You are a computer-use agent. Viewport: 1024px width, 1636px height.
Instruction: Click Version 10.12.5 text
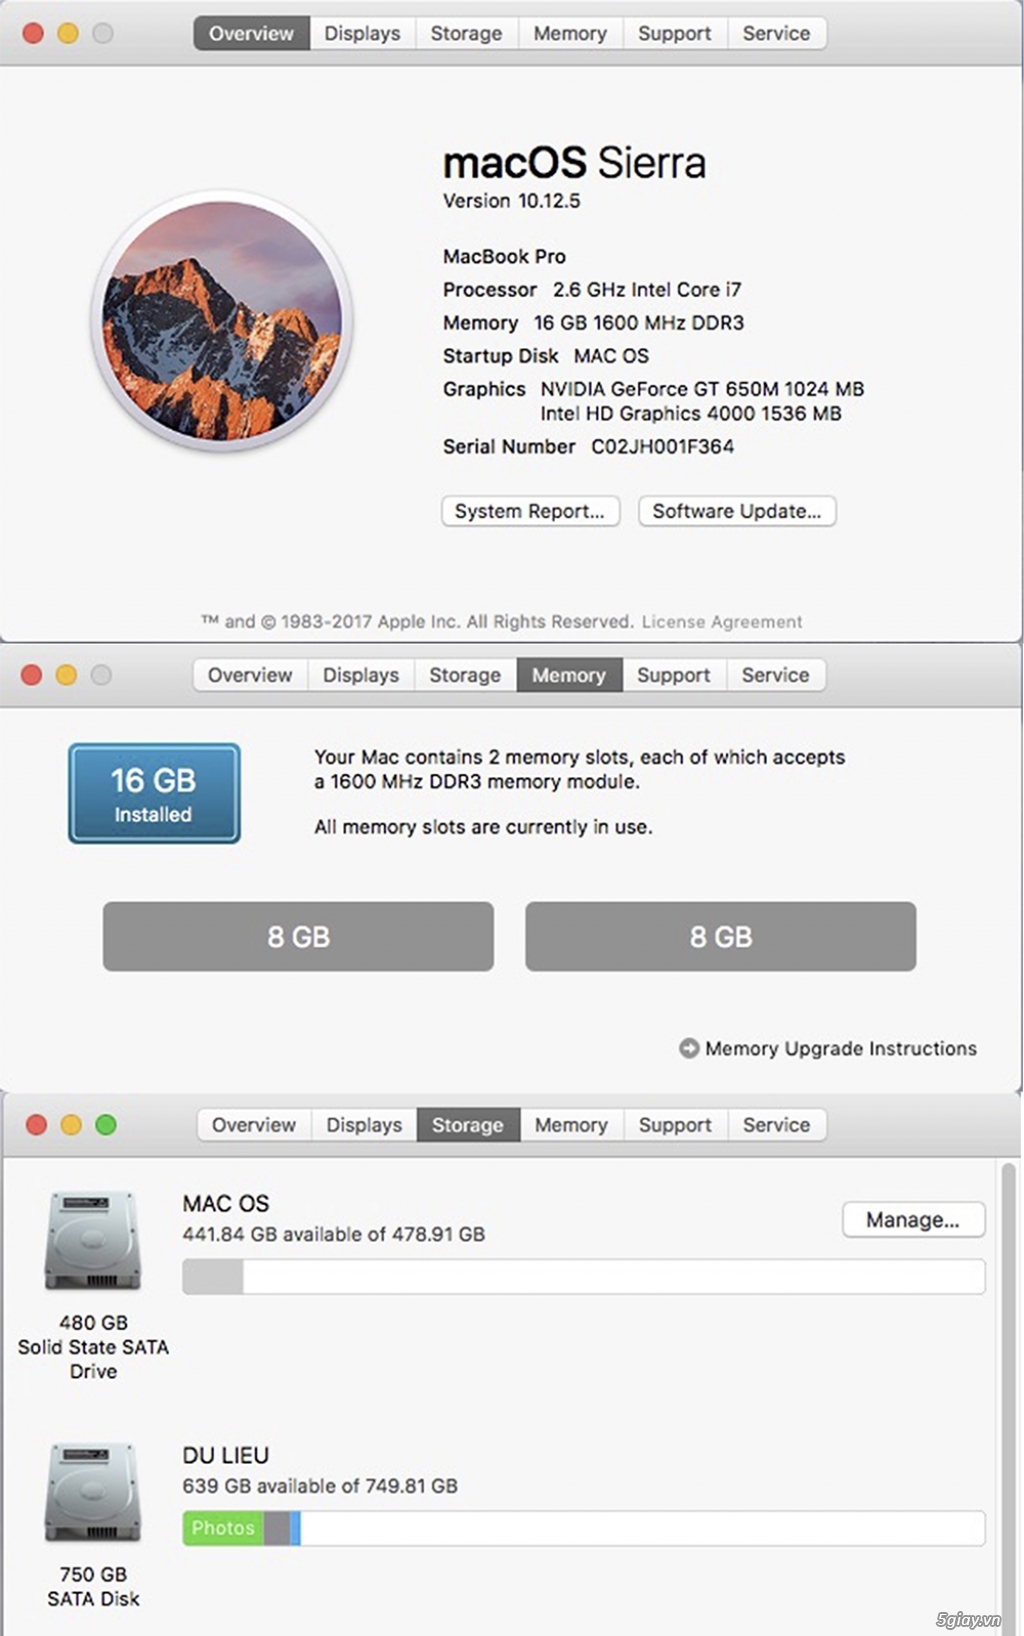[x=511, y=201]
